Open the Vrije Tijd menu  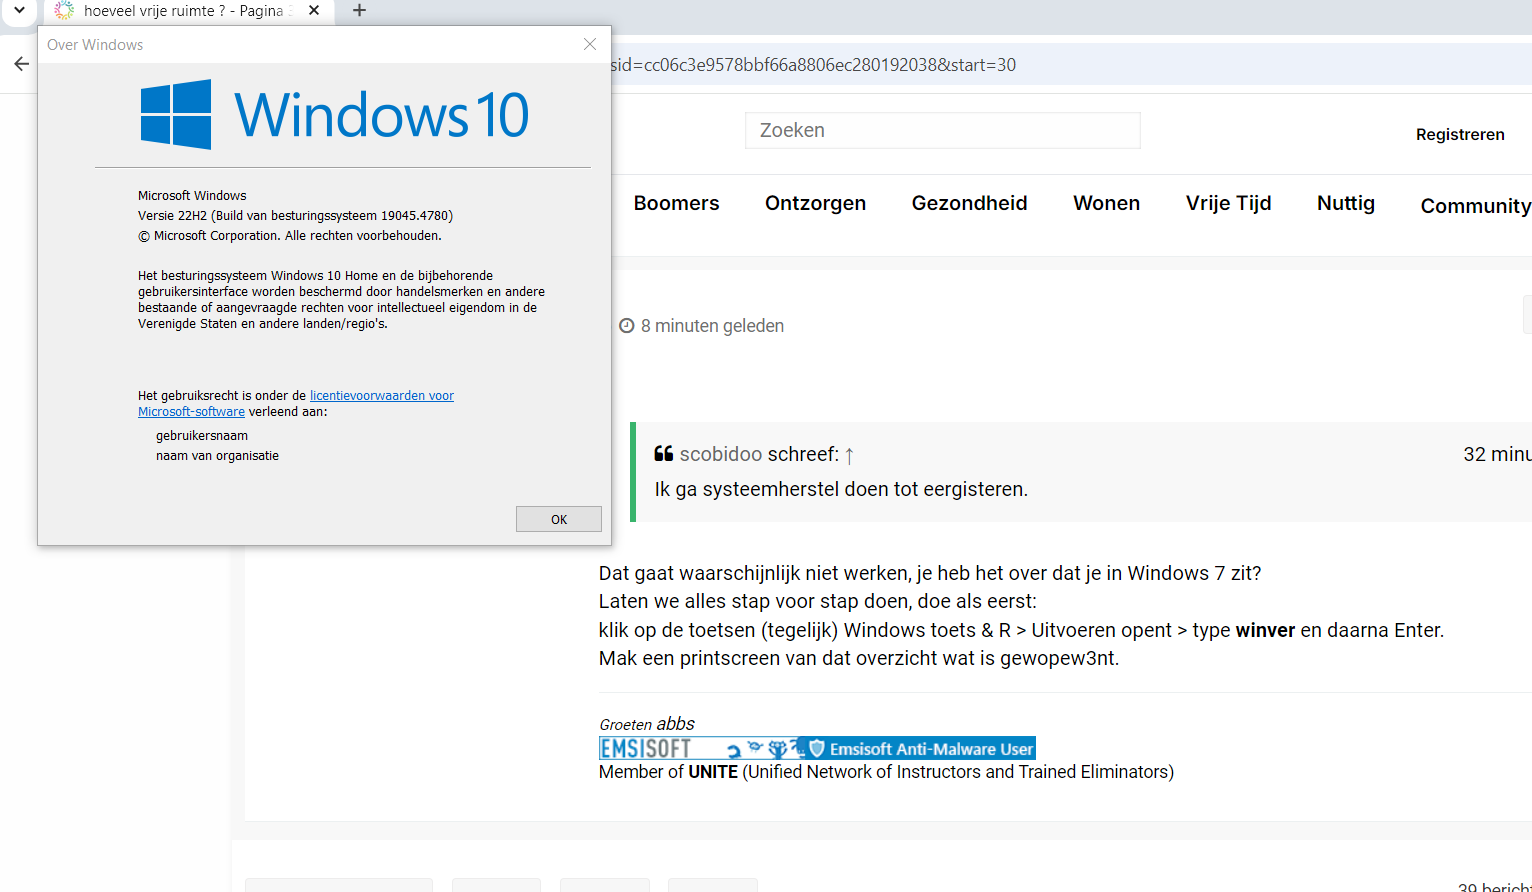pos(1228,203)
